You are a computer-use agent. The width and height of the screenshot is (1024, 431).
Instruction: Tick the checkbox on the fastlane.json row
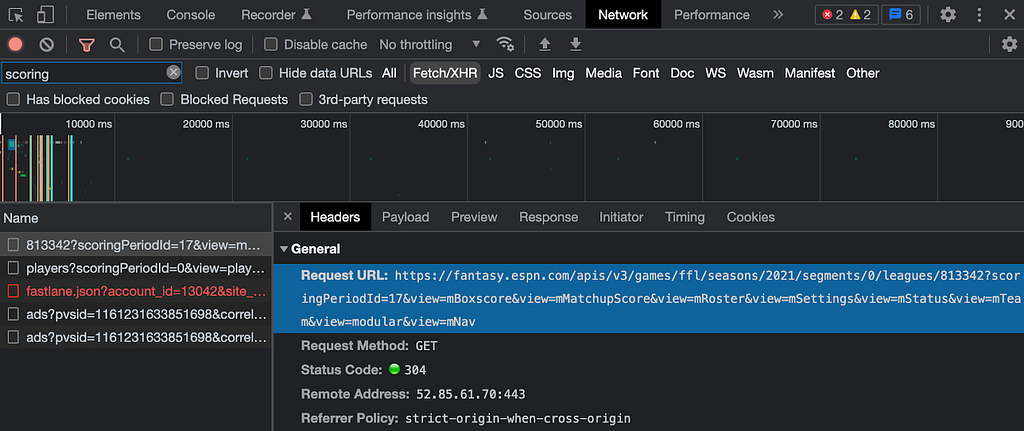point(13,291)
